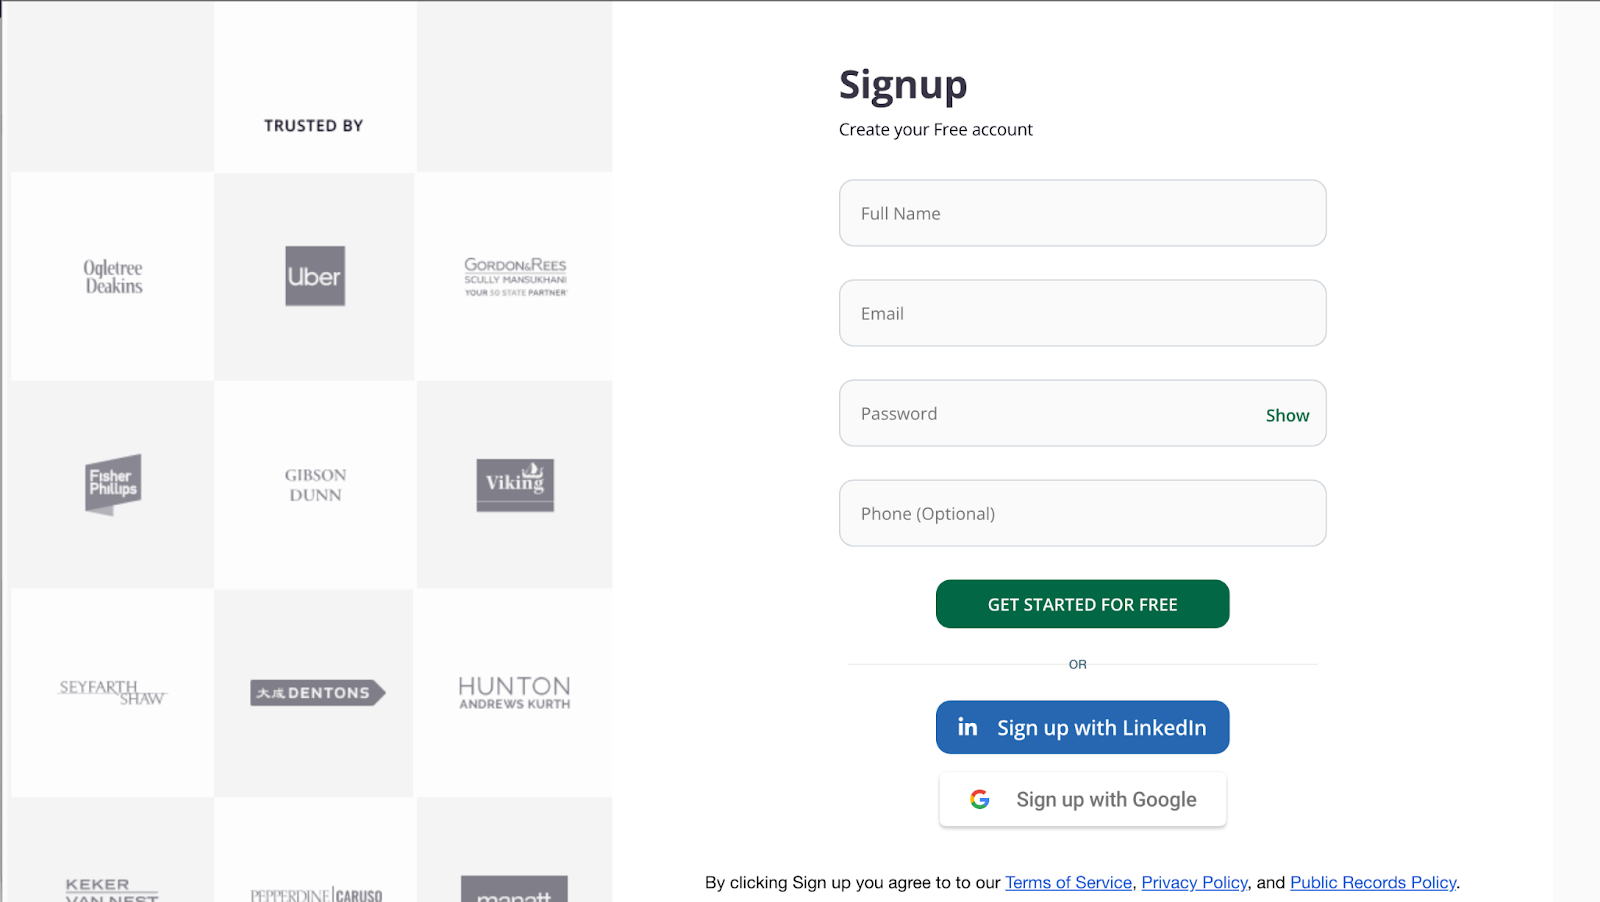Toggle password visibility with Show
This screenshot has height=902, width=1600.
tap(1287, 415)
